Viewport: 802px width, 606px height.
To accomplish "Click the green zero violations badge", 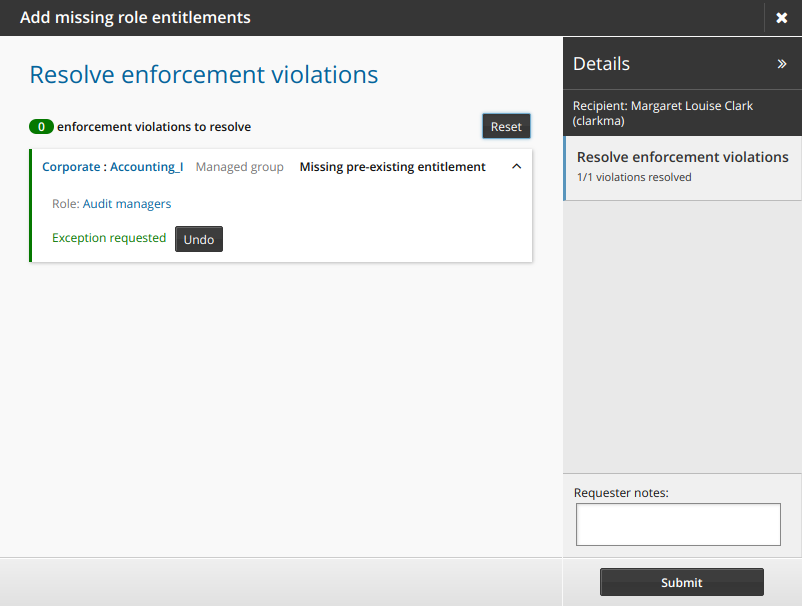I will pos(41,127).
